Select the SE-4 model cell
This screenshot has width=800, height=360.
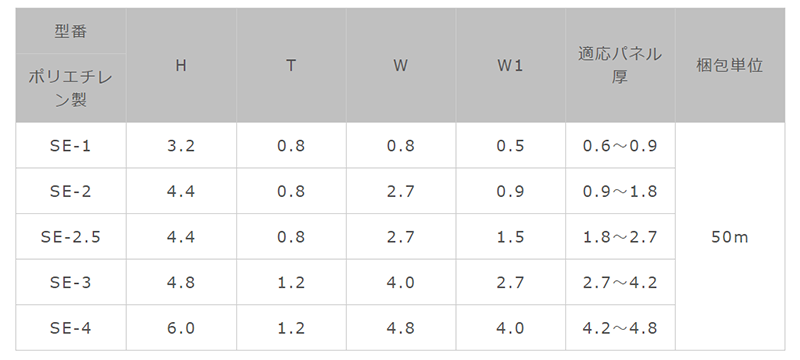tap(71, 328)
